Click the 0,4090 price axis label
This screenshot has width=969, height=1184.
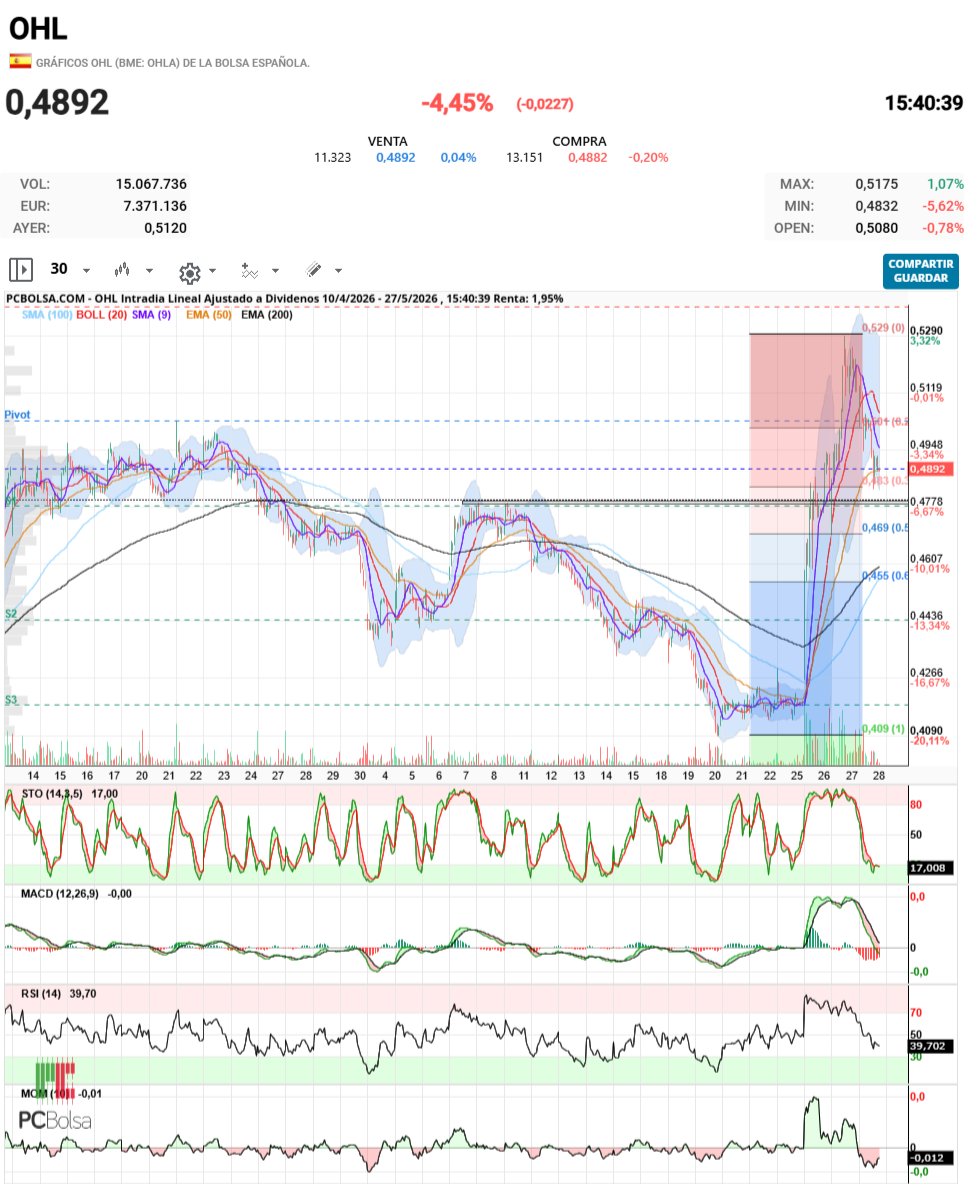pyautogui.click(x=926, y=731)
